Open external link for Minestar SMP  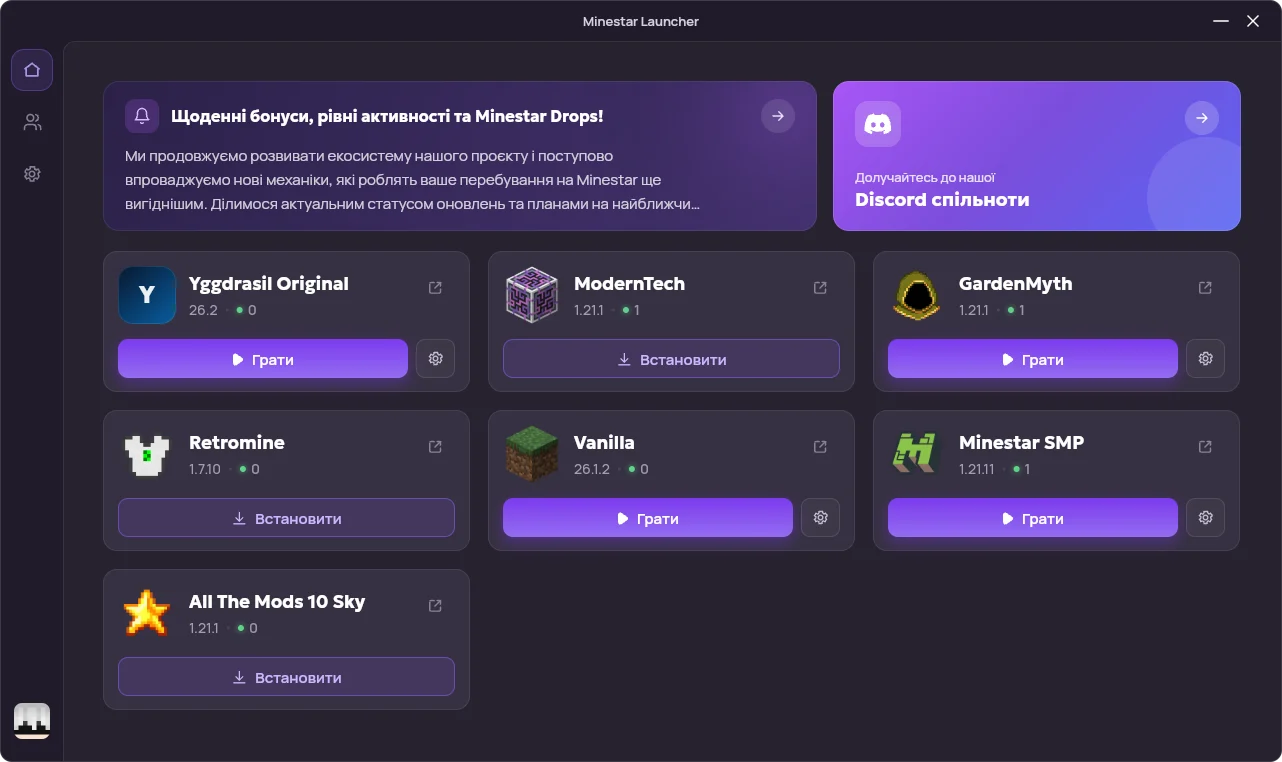tap(1205, 447)
